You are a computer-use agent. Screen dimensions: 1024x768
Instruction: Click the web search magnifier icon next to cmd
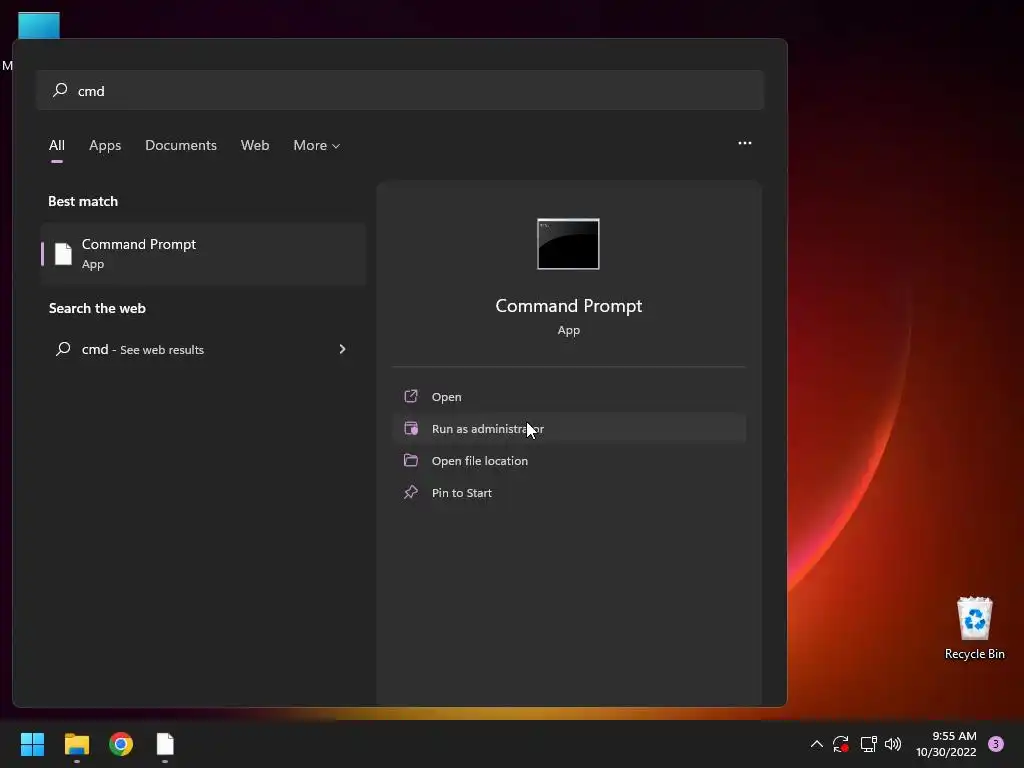tap(63, 349)
